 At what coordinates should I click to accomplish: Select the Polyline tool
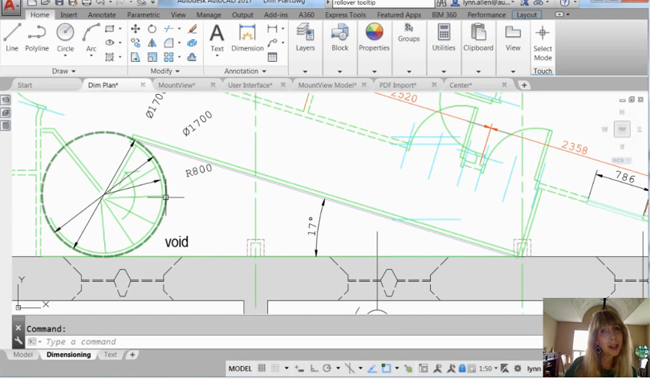tap(37, 37)
